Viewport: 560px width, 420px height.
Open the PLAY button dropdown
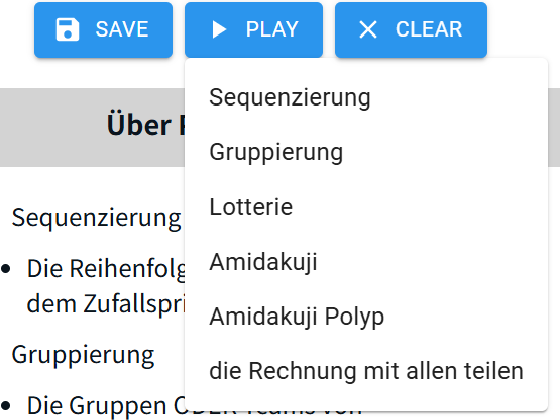(254, 30)
